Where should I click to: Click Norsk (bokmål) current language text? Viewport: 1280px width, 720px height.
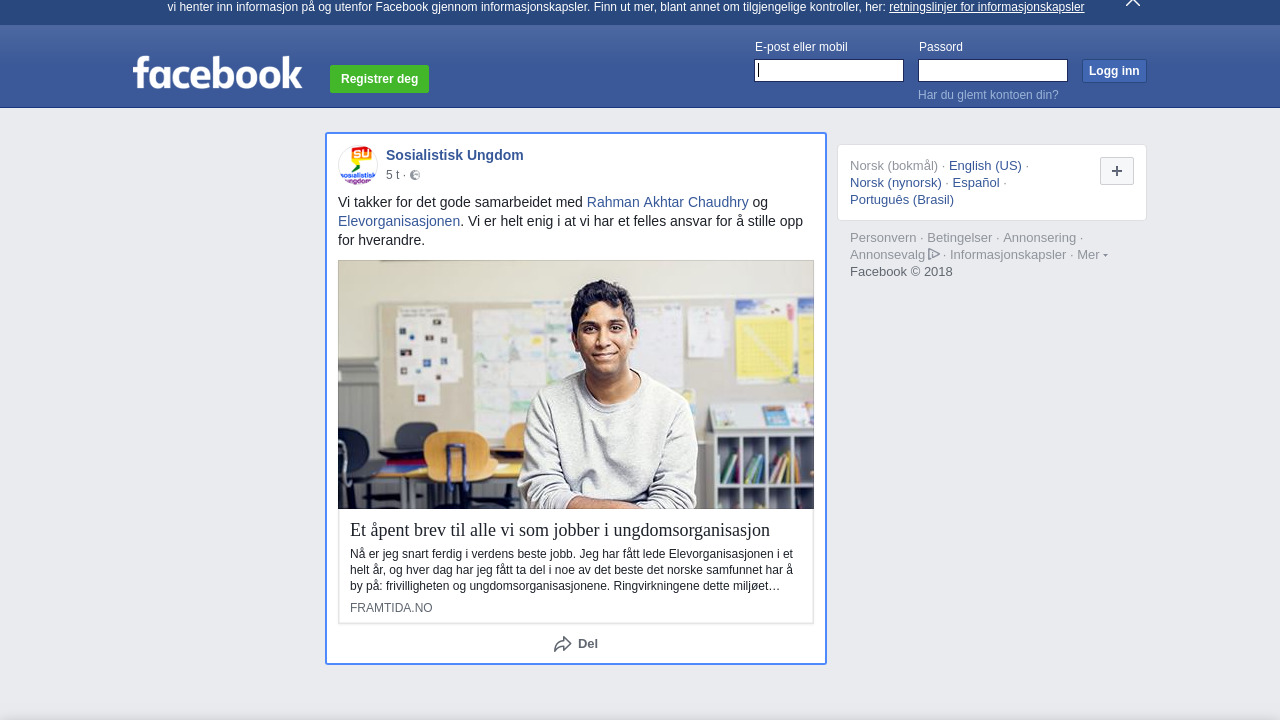point(894,165)
